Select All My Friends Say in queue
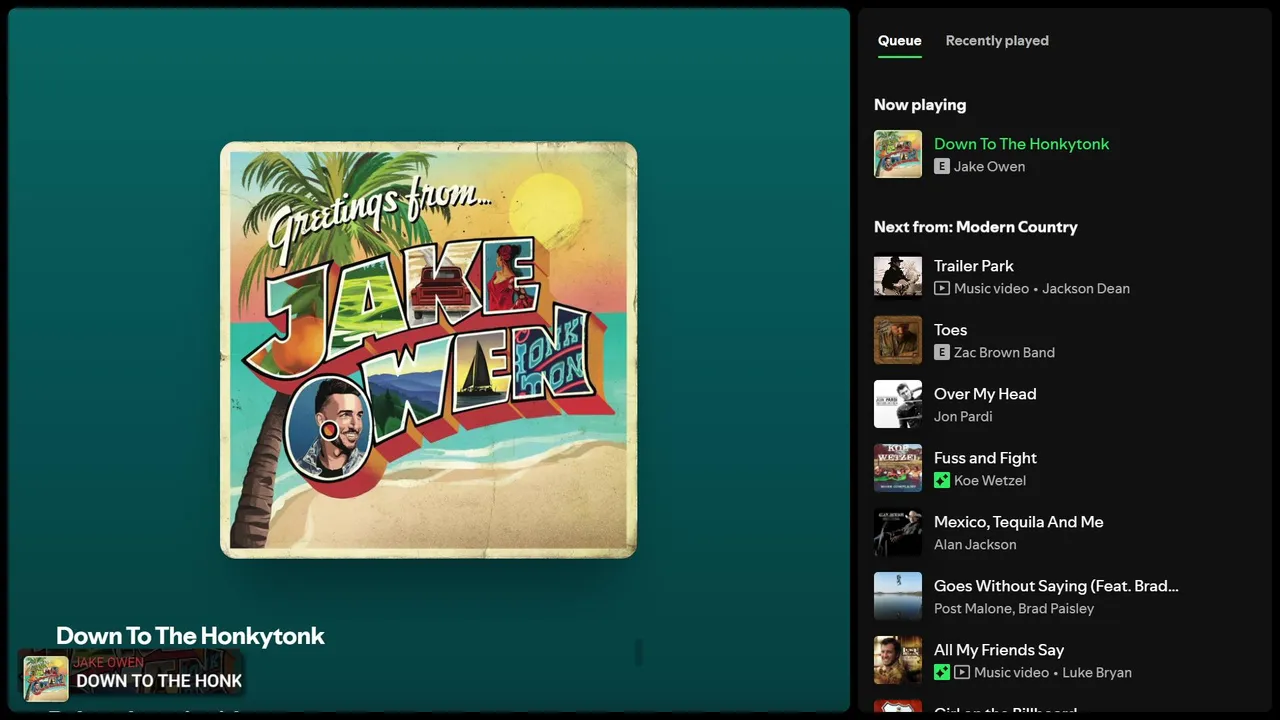 [x=999, y=650]
